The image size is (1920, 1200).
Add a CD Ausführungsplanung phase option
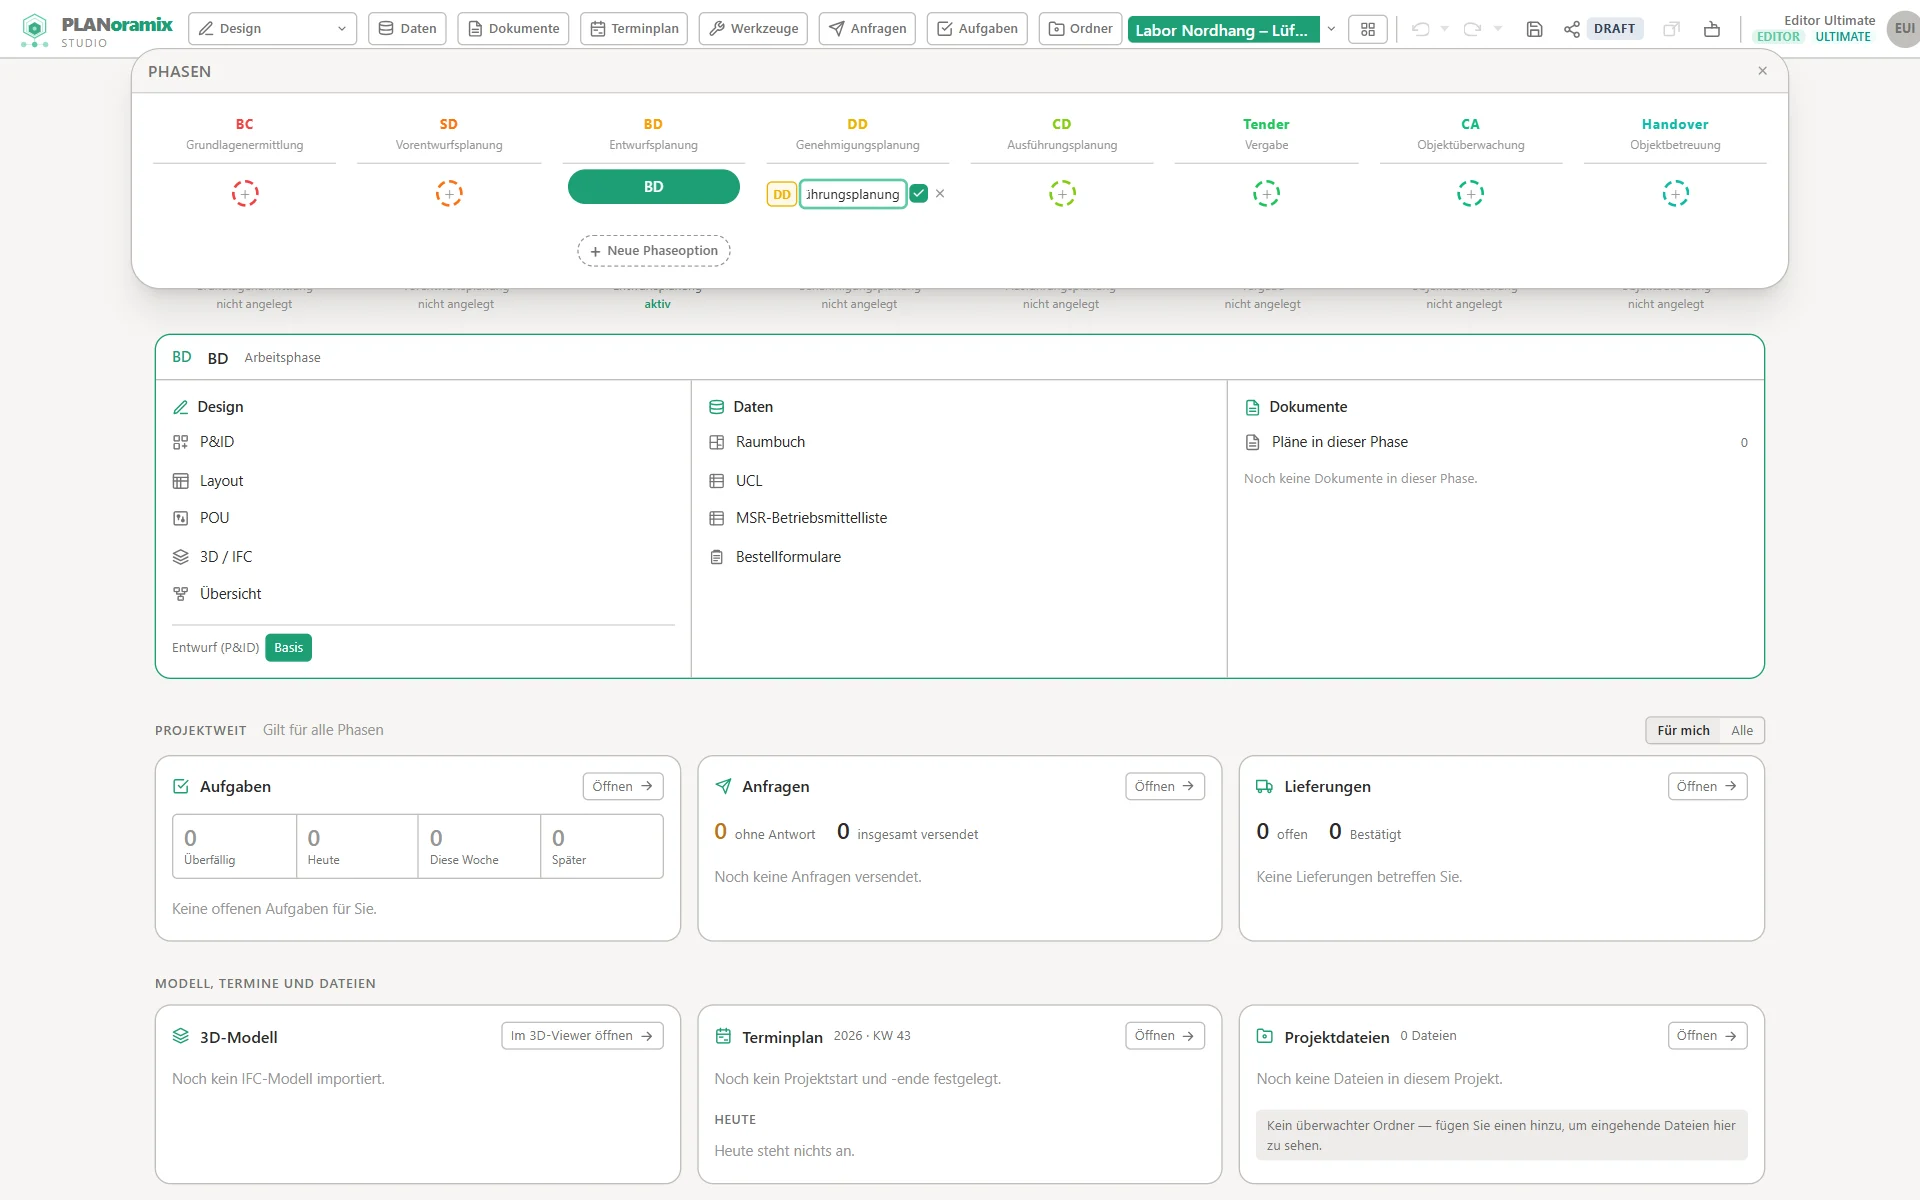click(x=1062, y=193)
